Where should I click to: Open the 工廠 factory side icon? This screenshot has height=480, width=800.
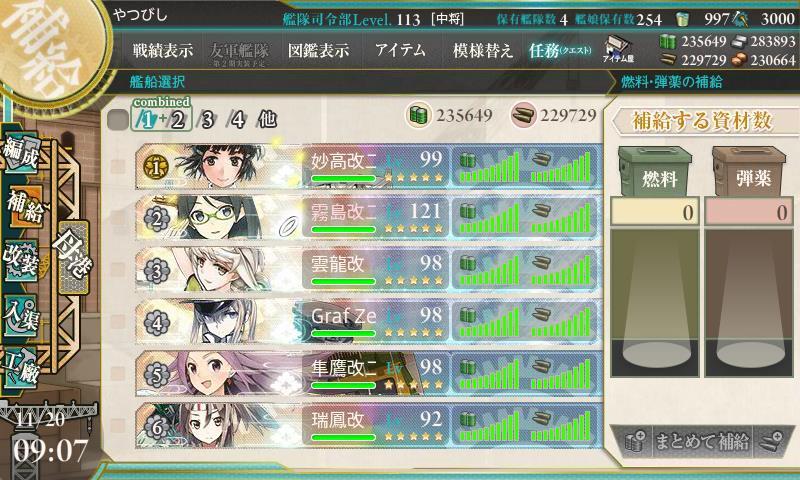[x=21, y=368]
